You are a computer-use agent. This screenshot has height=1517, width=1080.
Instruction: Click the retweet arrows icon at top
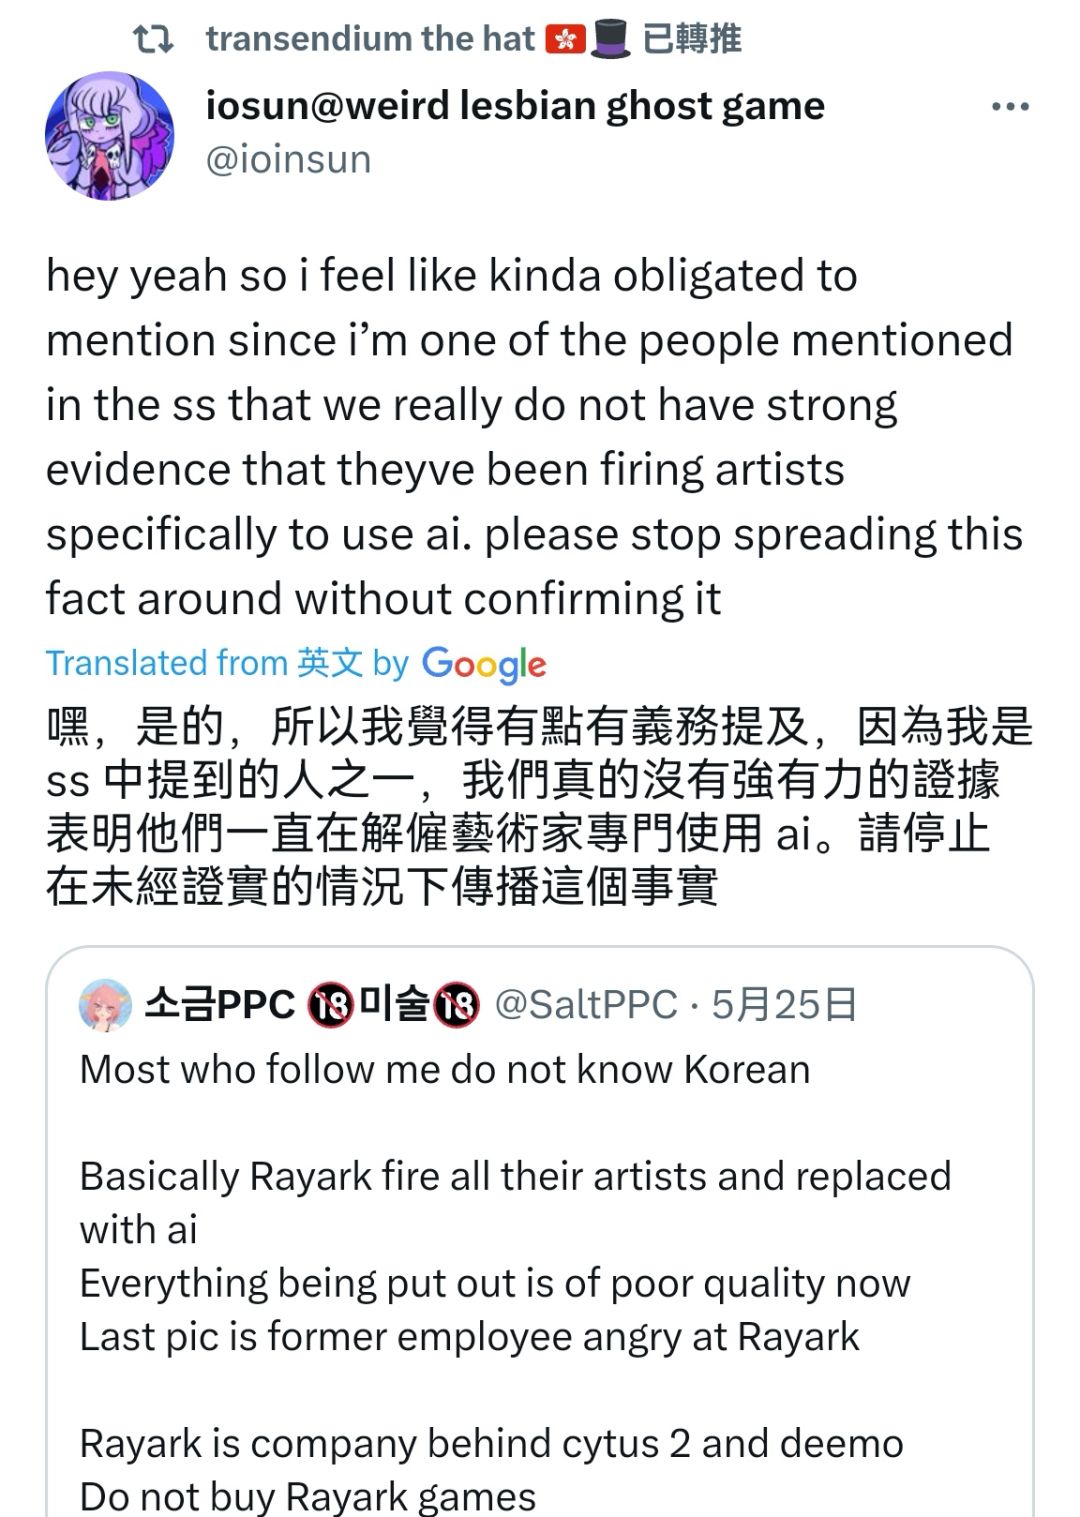pos(153,39)
